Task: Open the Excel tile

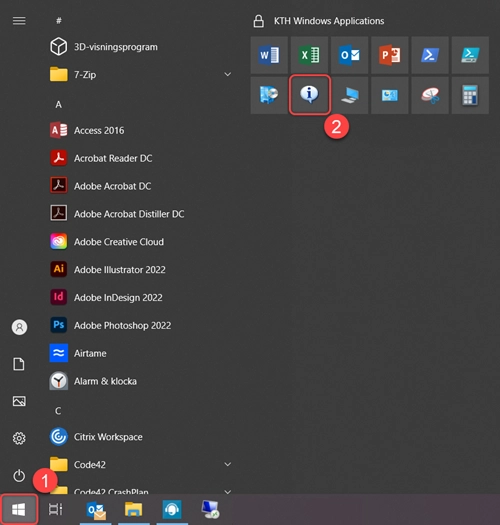Action: [309, 55]
